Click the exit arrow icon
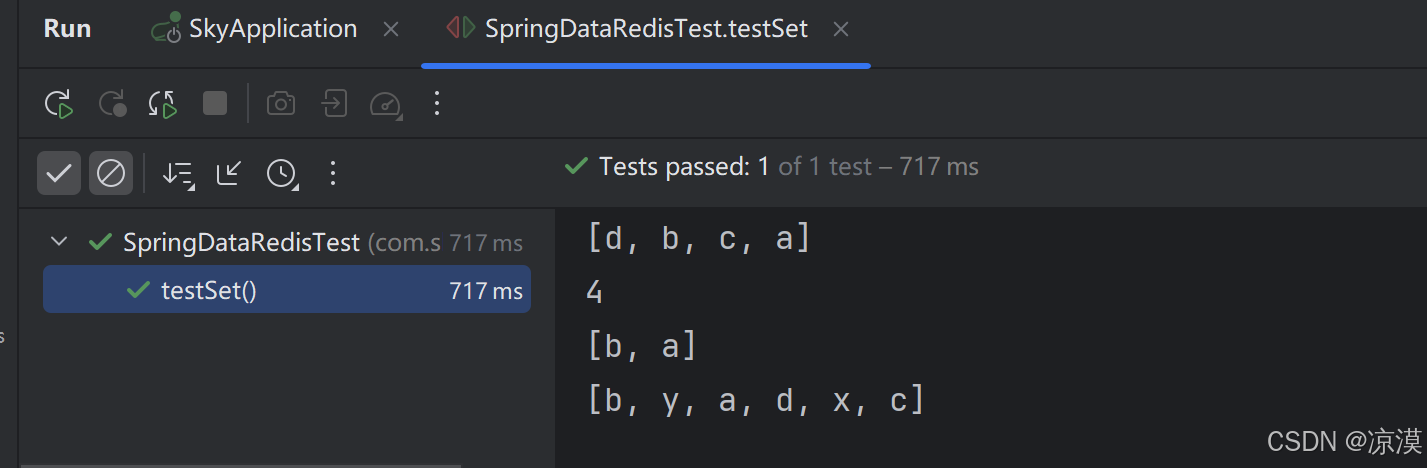Viewport: 1427px width, 468px height. pyautogui.click(x=333, y=103)
